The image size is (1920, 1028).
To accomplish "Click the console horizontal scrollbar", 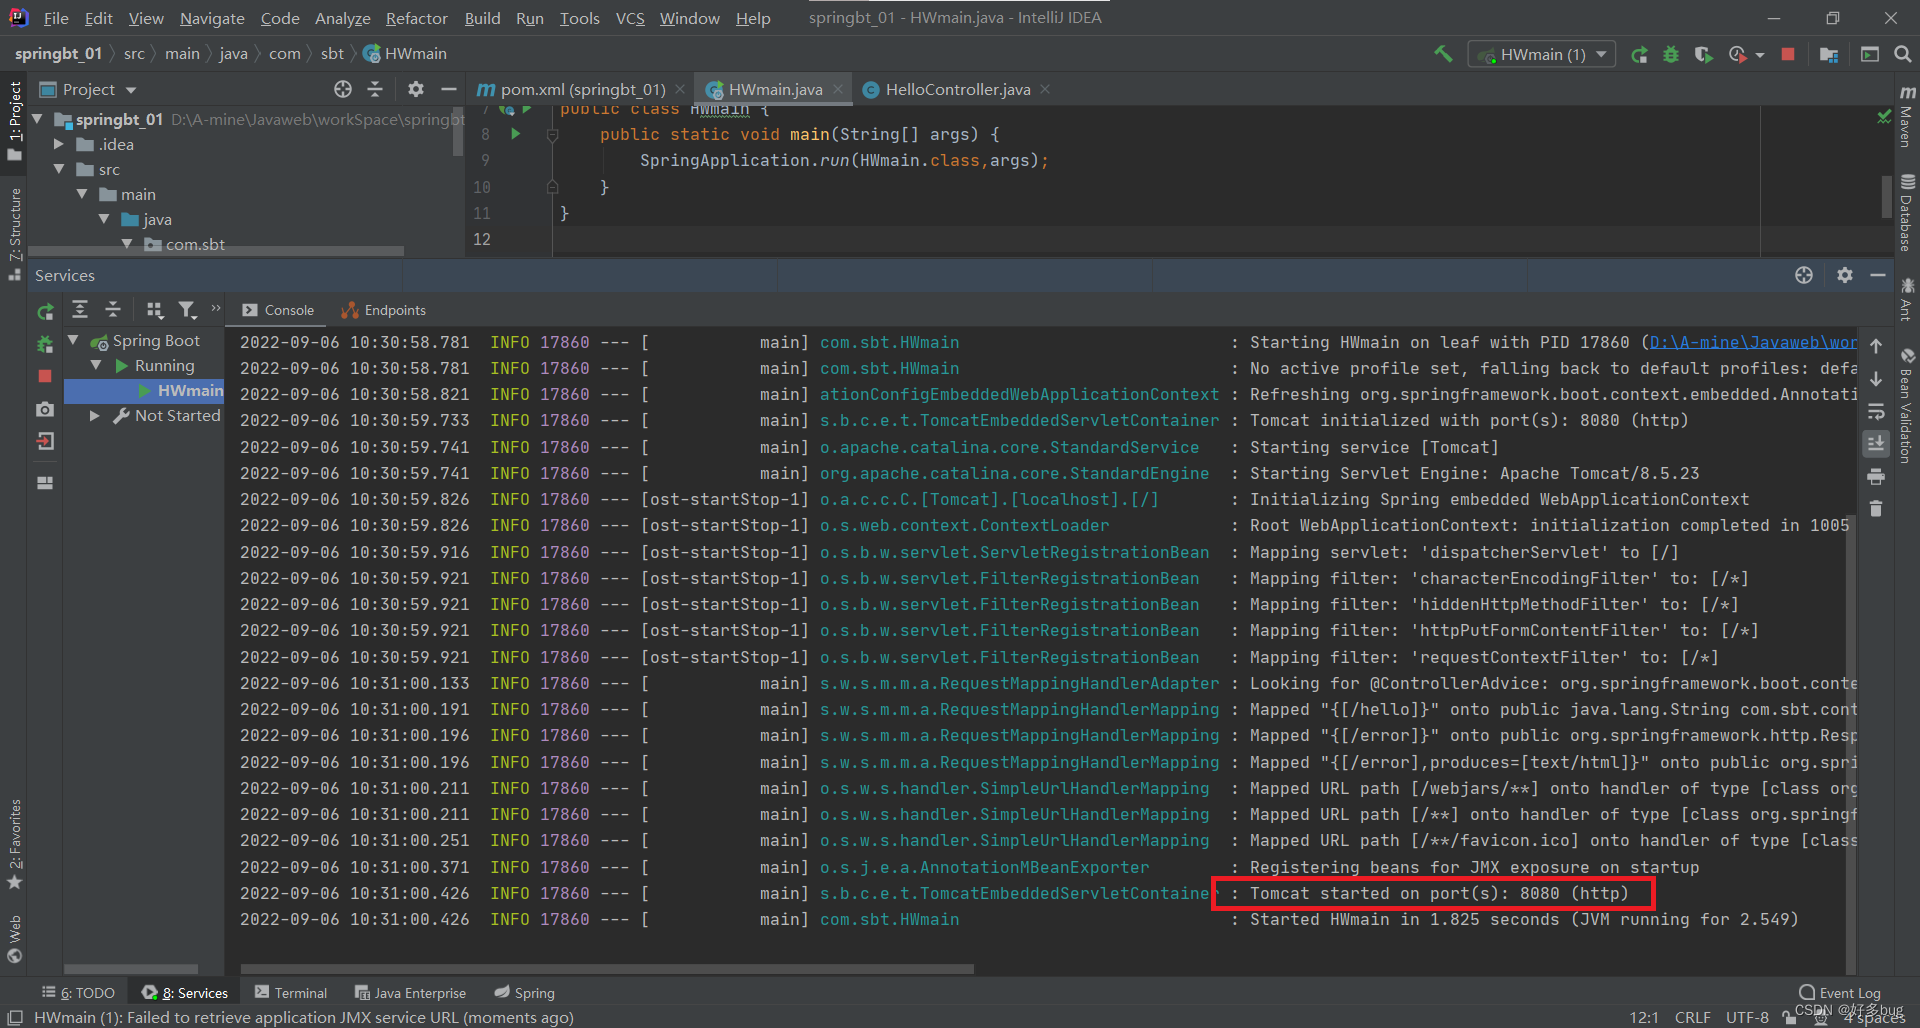I will click(x=607, y=968).
